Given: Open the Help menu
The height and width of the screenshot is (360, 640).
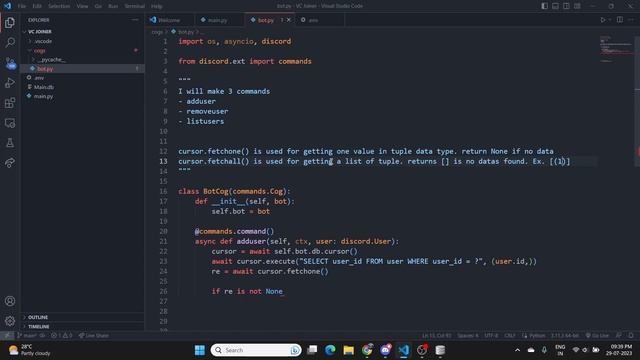Looking at the screenshot, I should coord(156,6).
